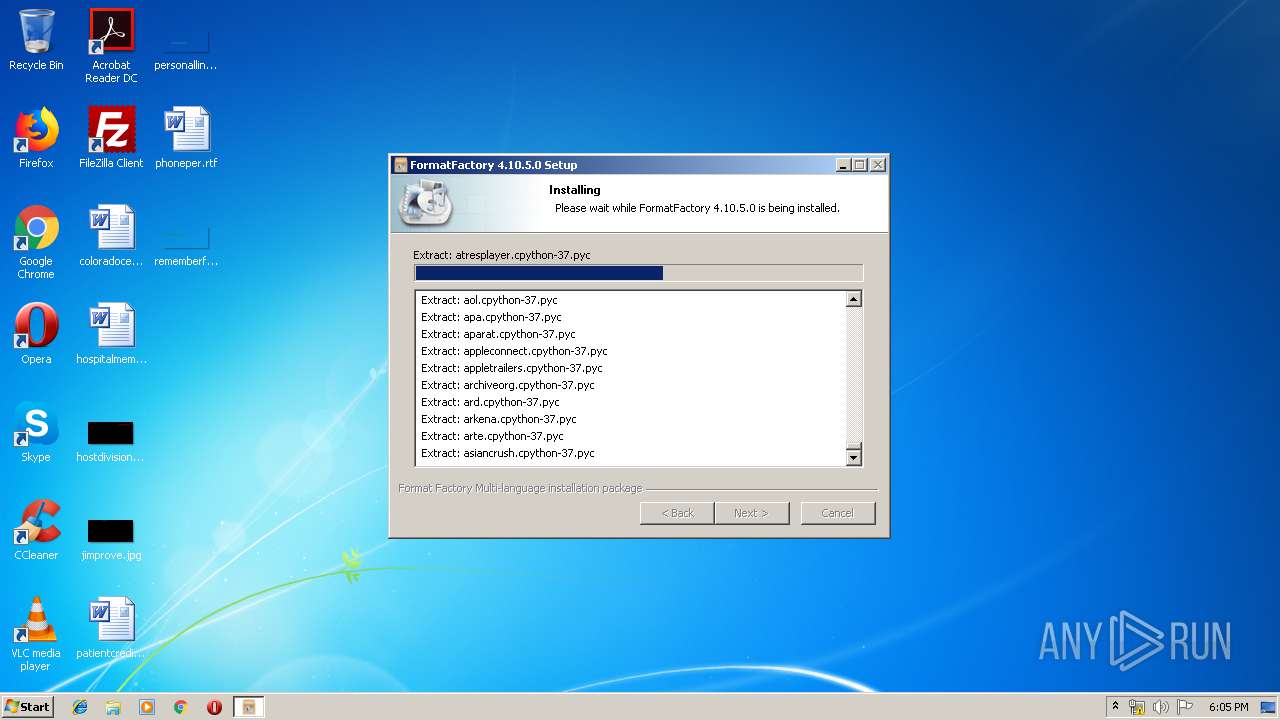Select the log line arte.cpython-37.pyc
Image resolution: width=1280 pixels, height=720 pixels.
point(492,436)
